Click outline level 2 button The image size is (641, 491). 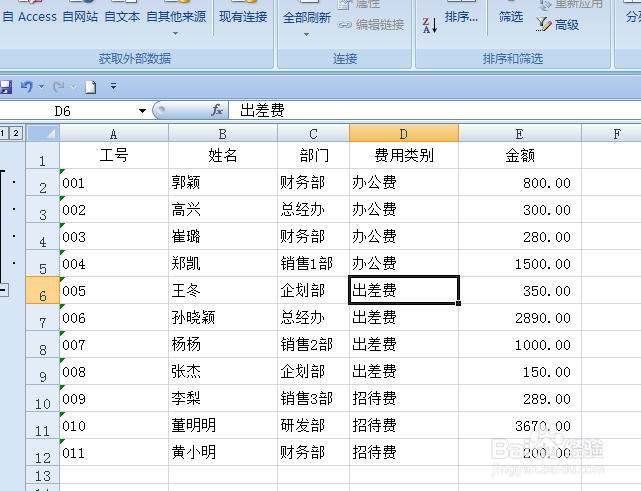click(x=16, y=133)
